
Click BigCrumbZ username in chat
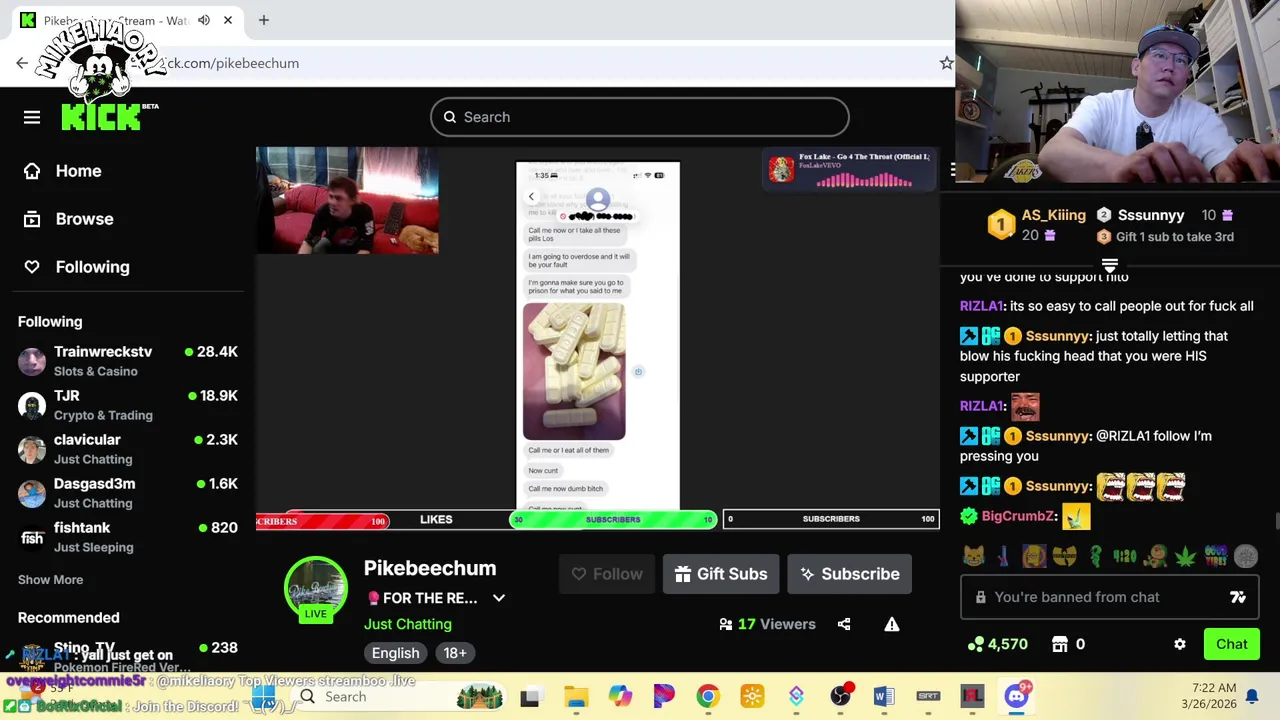point(1017,516)
